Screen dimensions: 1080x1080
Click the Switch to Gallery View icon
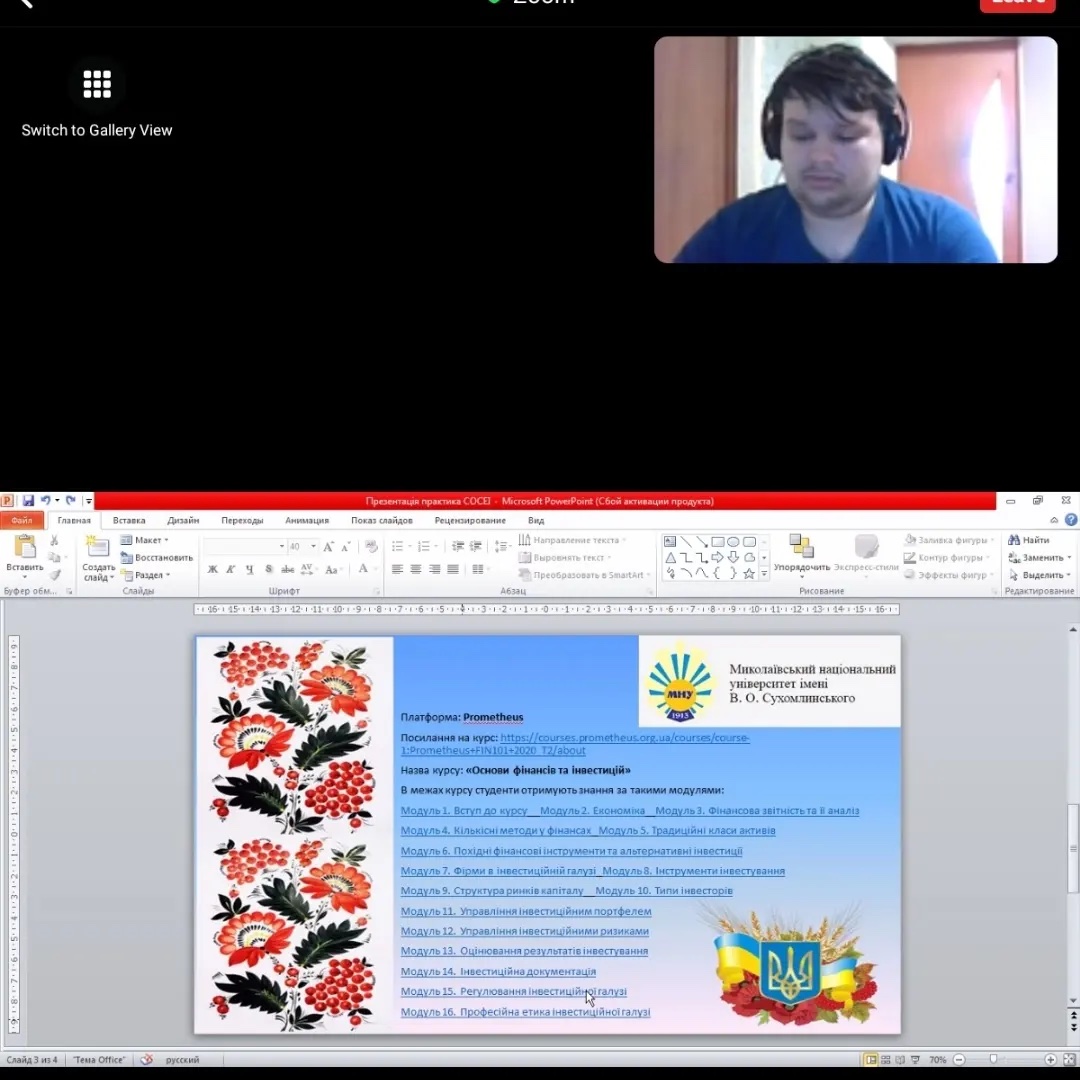coord(97,84)
